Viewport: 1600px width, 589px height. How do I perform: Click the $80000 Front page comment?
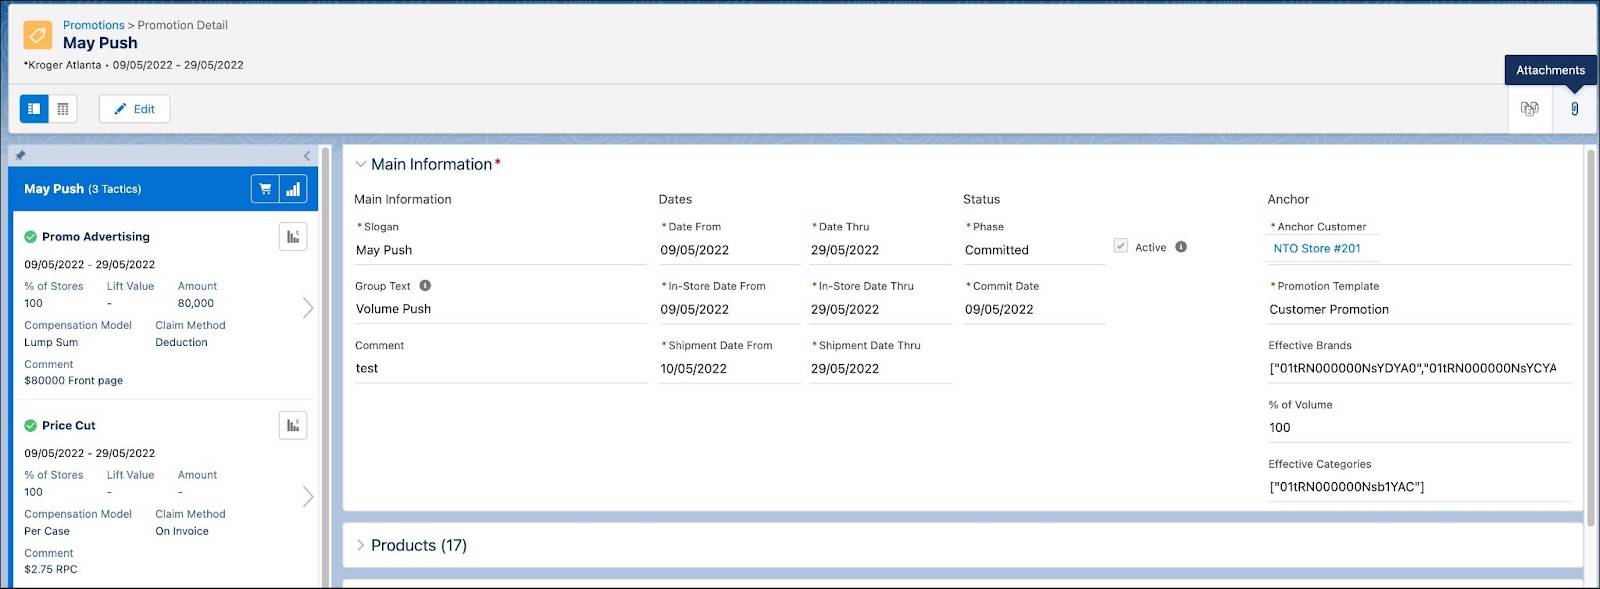(74, 381)
